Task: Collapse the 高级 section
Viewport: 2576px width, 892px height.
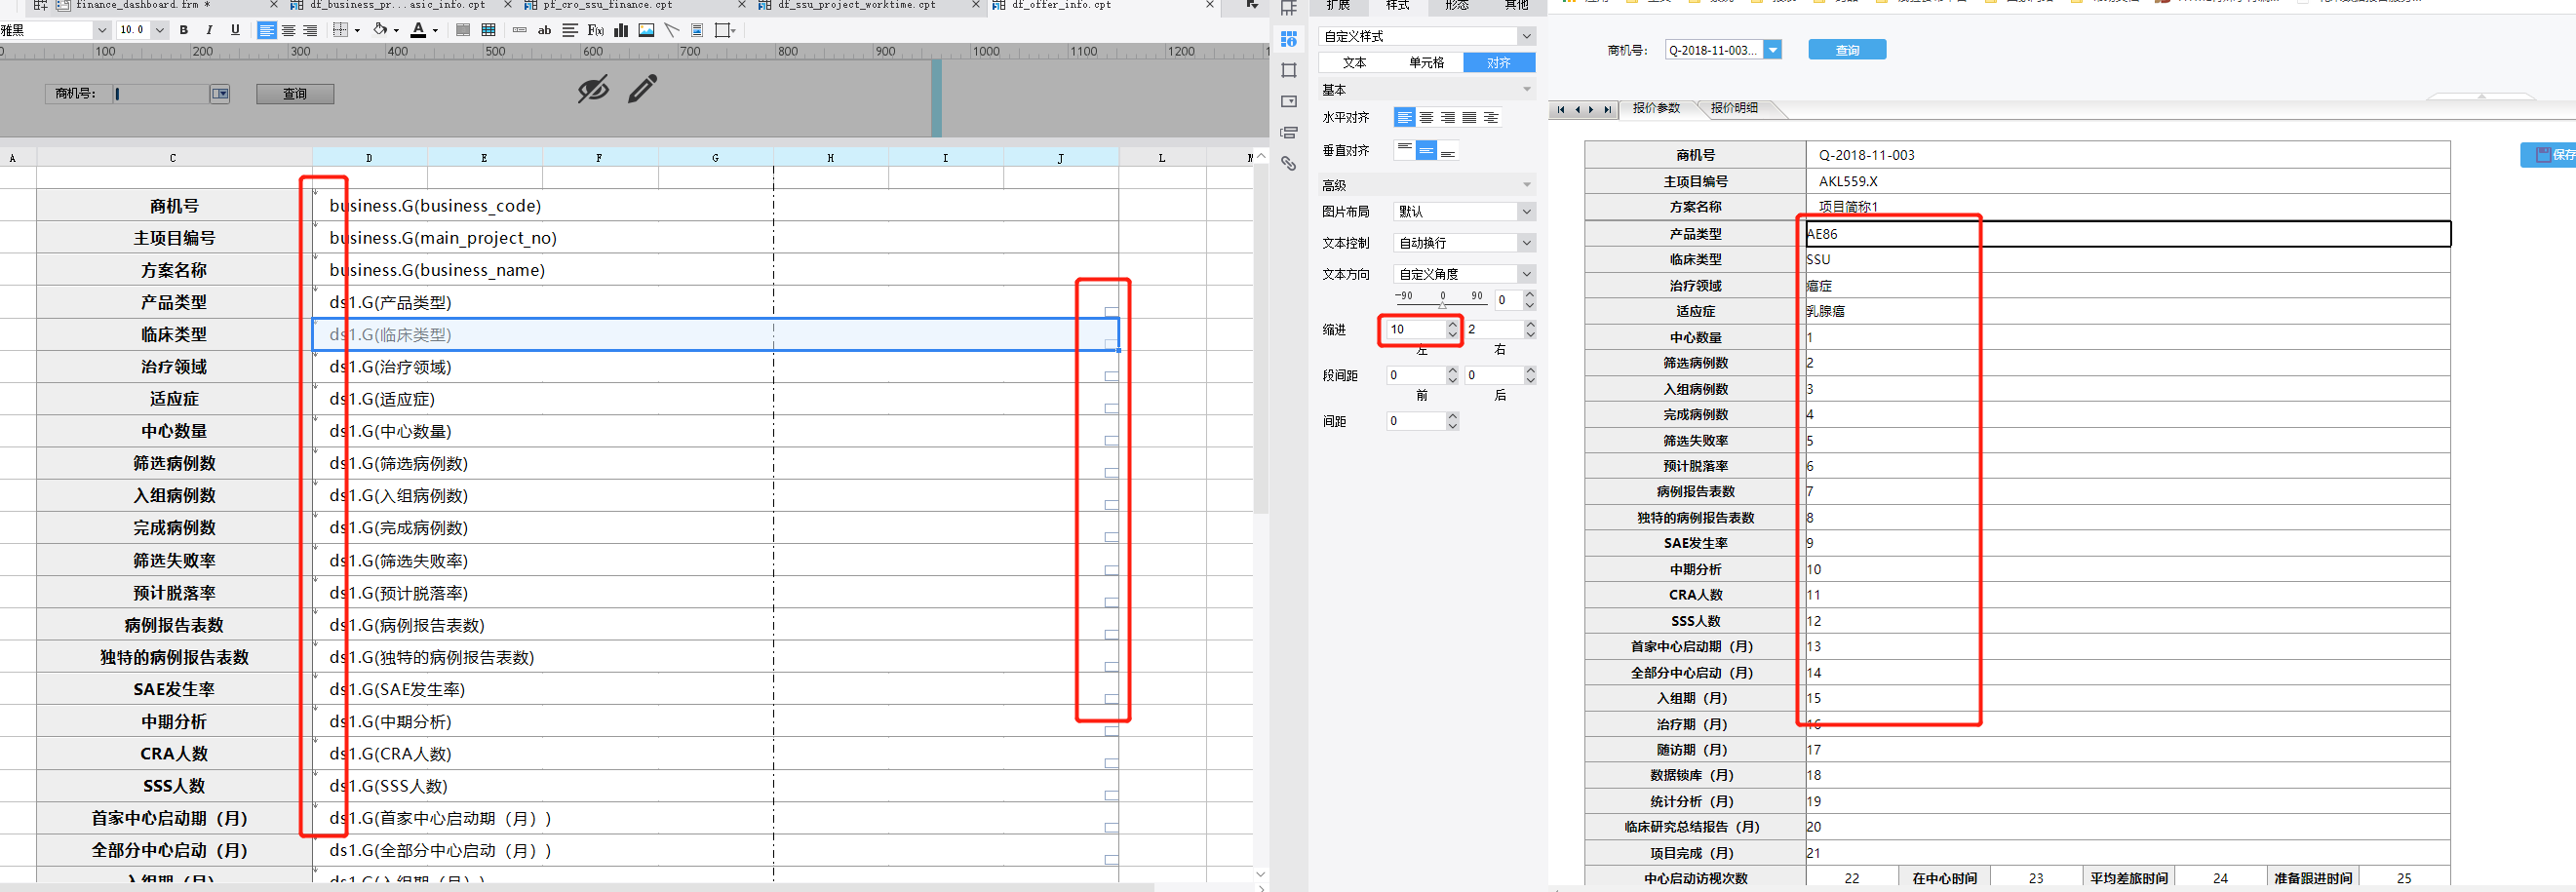Action: click(1527, 185)
